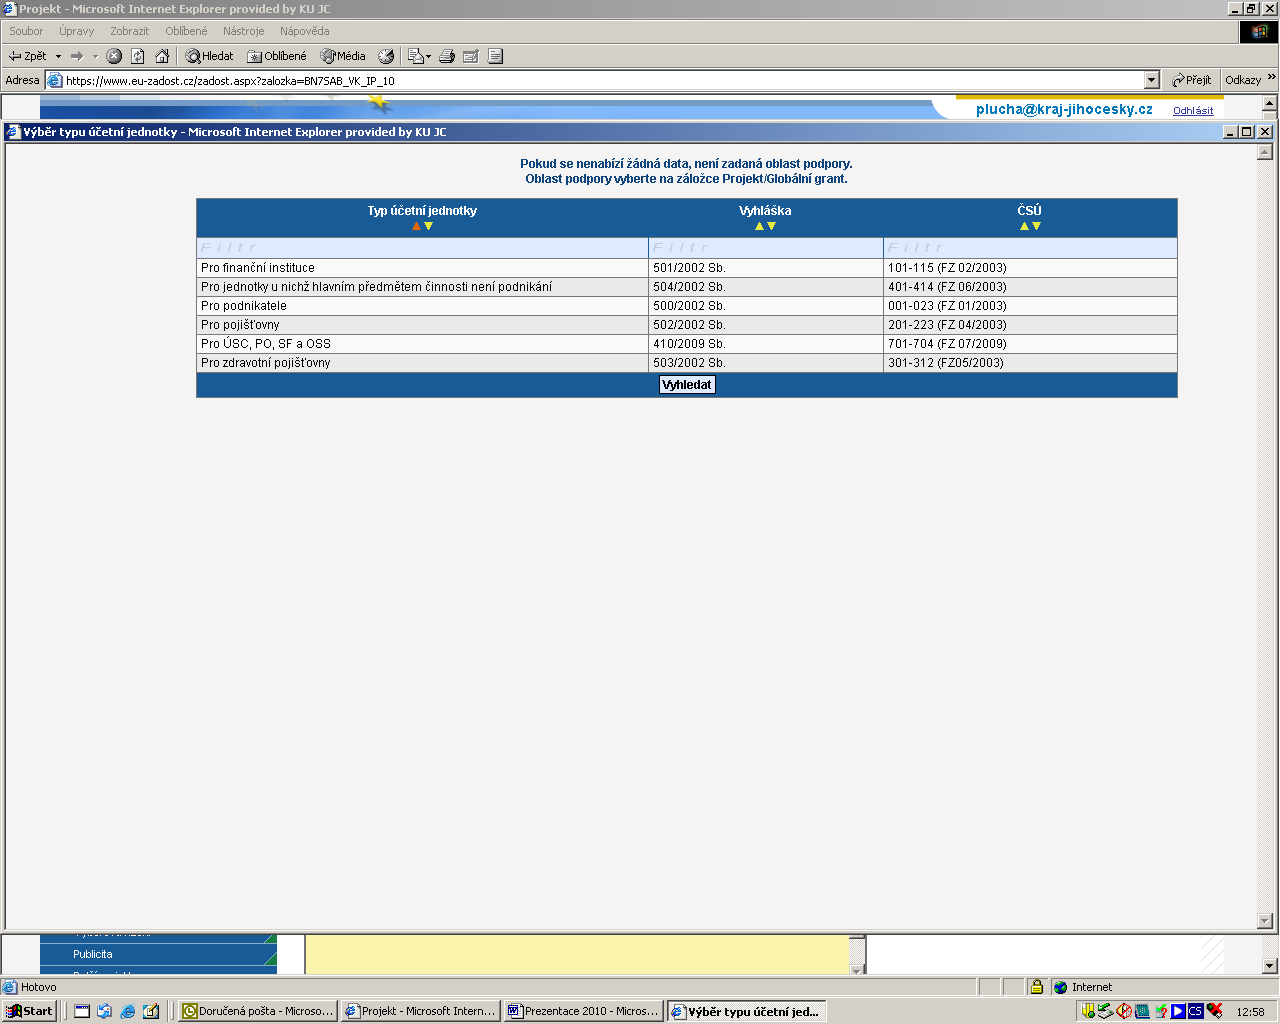Click the CS language indicator in tray
Image resolution: width=1280 pixels, height=1024 pixels.
[1195, 1011]
